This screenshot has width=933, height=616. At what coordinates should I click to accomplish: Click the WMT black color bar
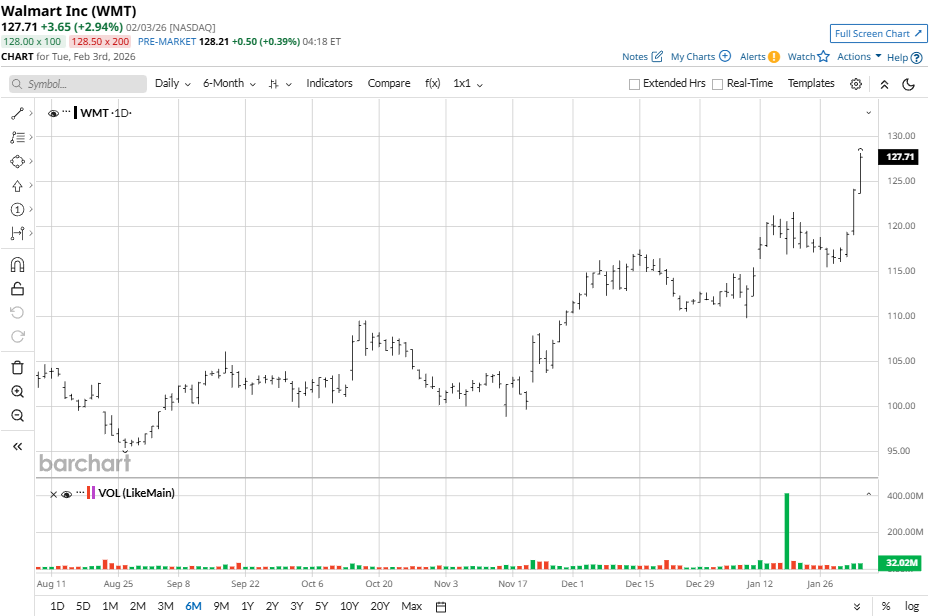(x=76, y=112)
